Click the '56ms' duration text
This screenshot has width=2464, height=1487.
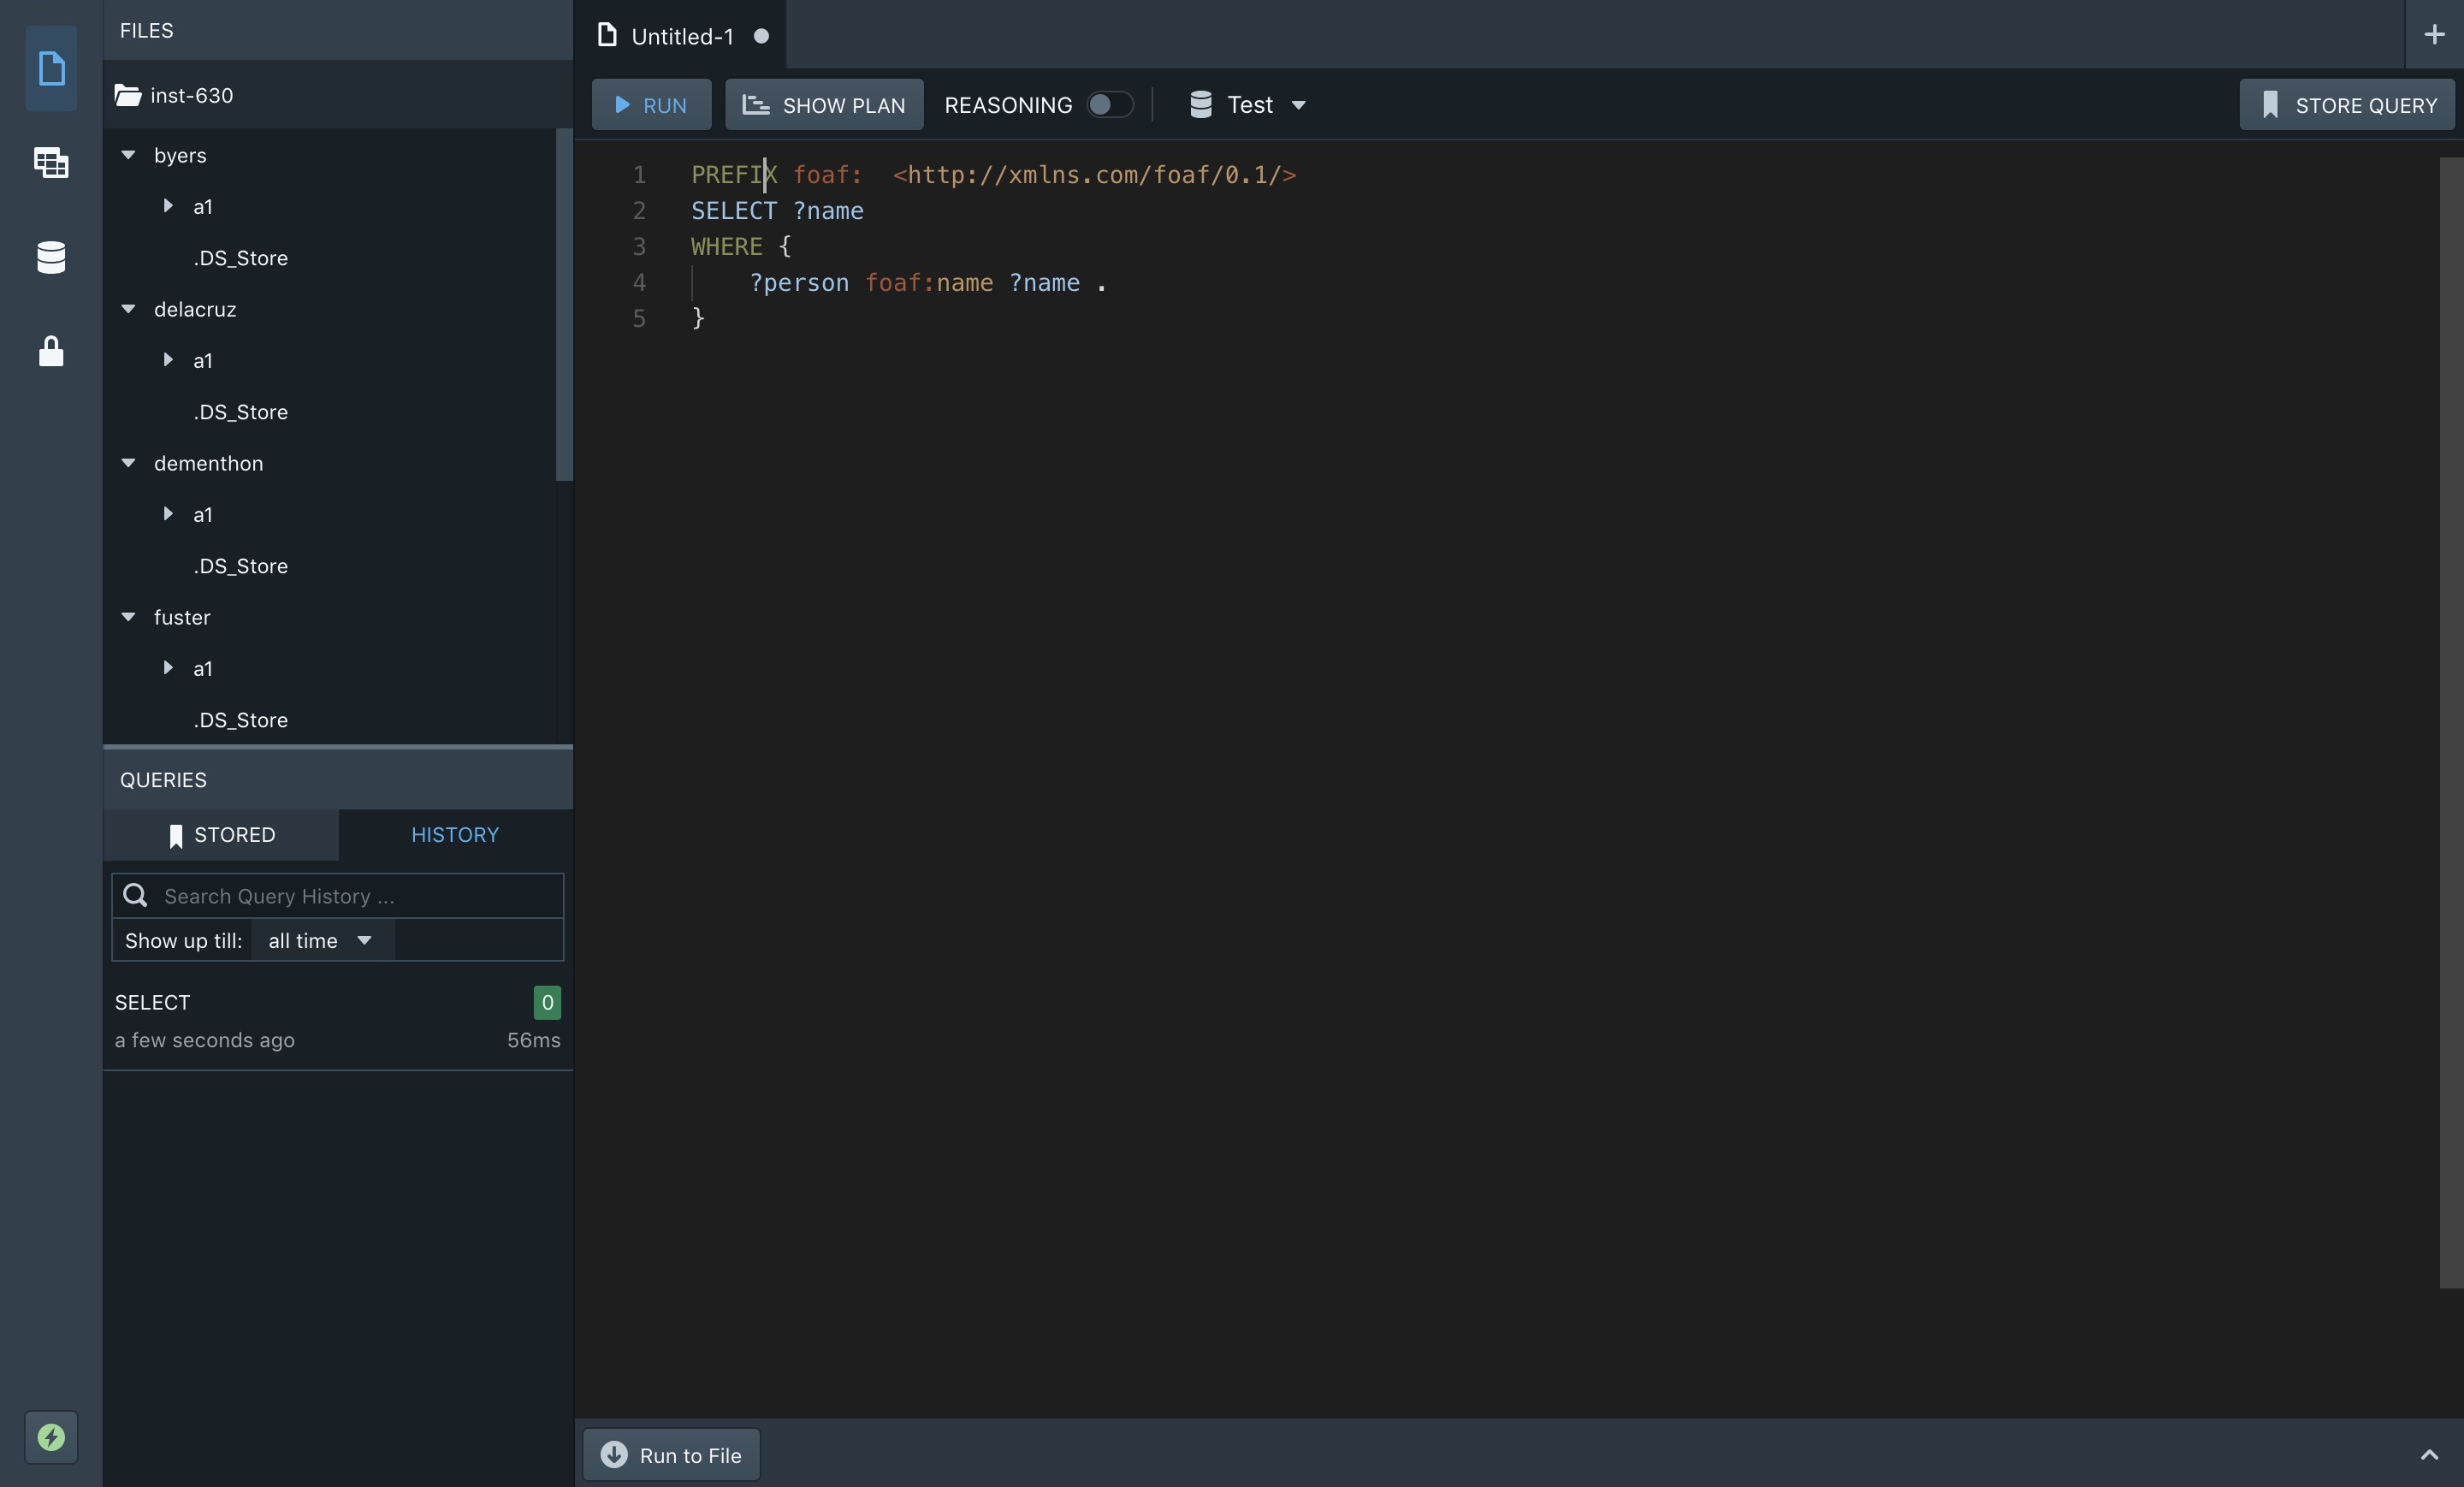tap(533, 1040)
